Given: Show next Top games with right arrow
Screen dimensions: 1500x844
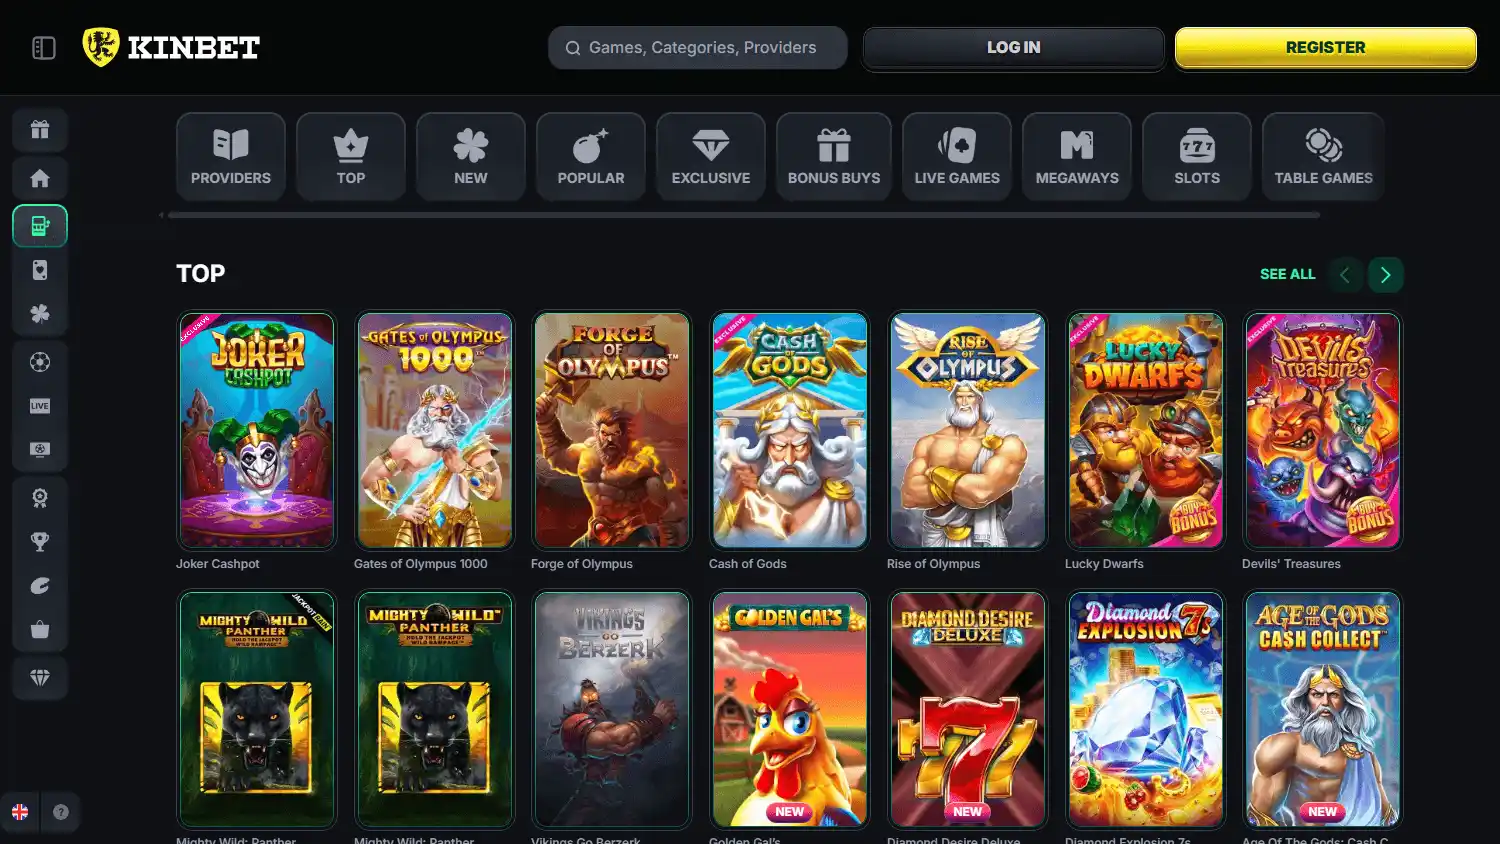Looking at the screenshot, I should pyautogui.click(x=1386, y=275).
